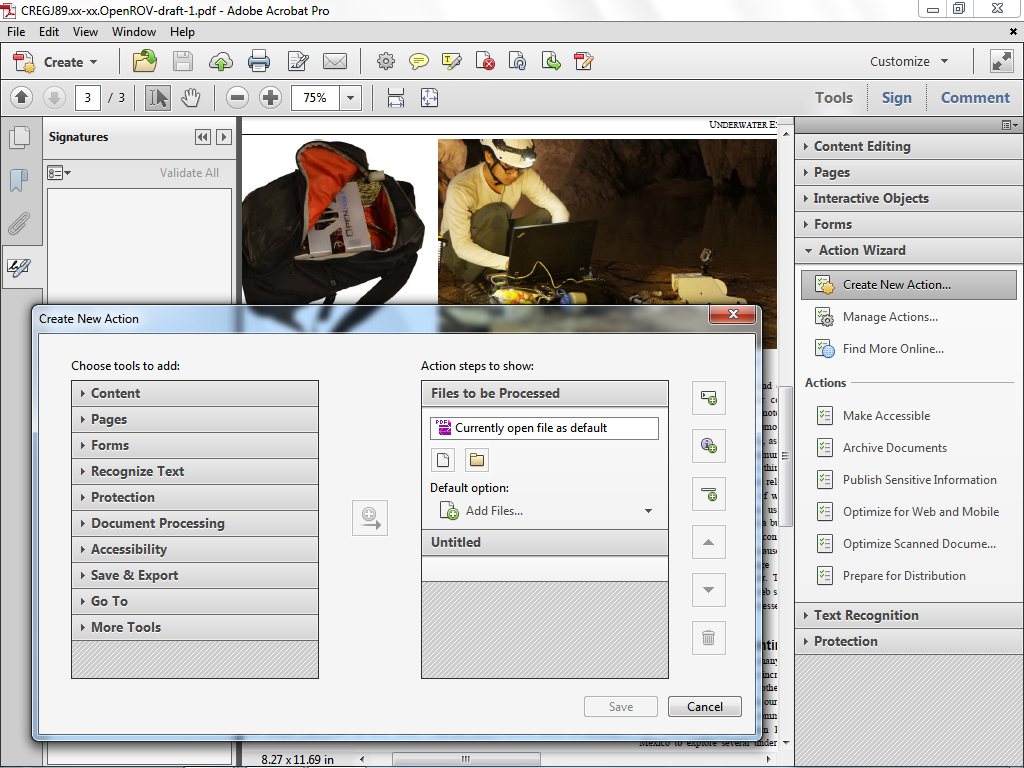Open the Attachments paperclip panel
The image size is (1024, 768).
pos(19,224)
